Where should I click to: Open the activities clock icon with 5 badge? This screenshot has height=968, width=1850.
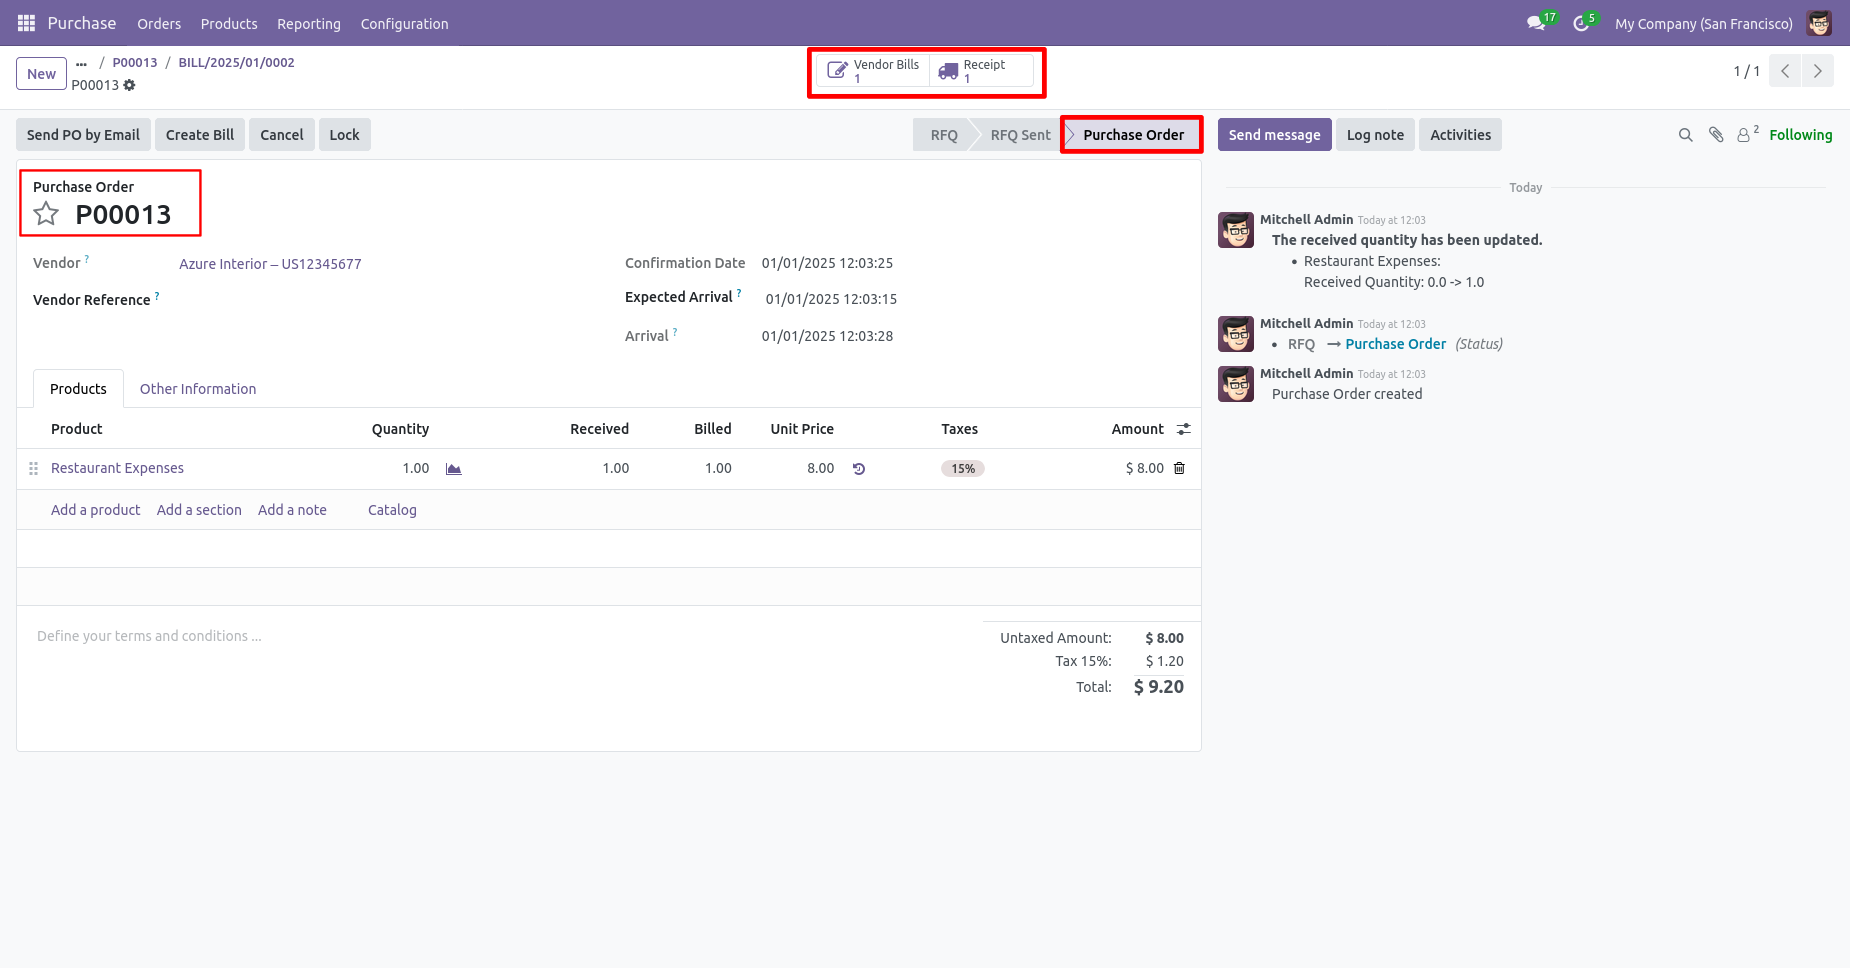click(x=1581, y=23)
